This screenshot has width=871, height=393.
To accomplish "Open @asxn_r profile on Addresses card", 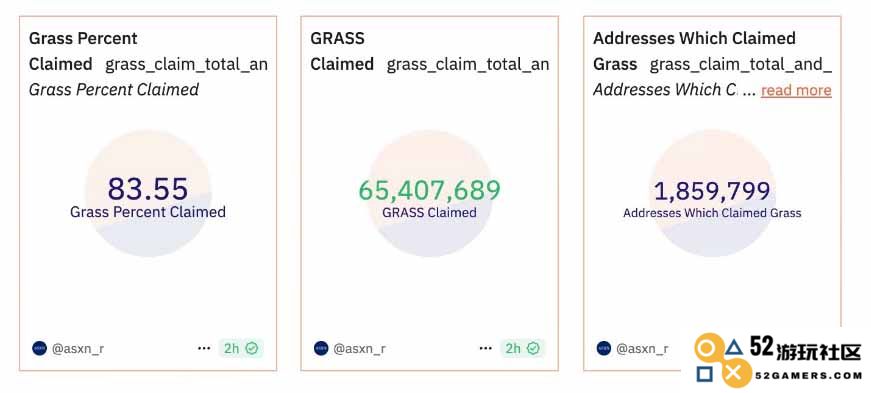I will tap(642, 349).
